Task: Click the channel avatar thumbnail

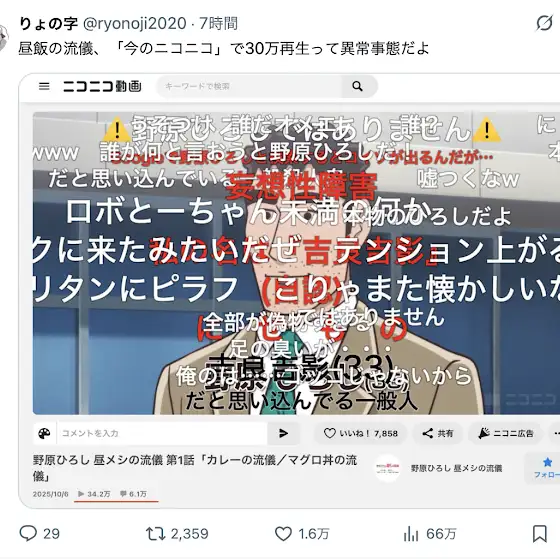Action: [388, 468]
